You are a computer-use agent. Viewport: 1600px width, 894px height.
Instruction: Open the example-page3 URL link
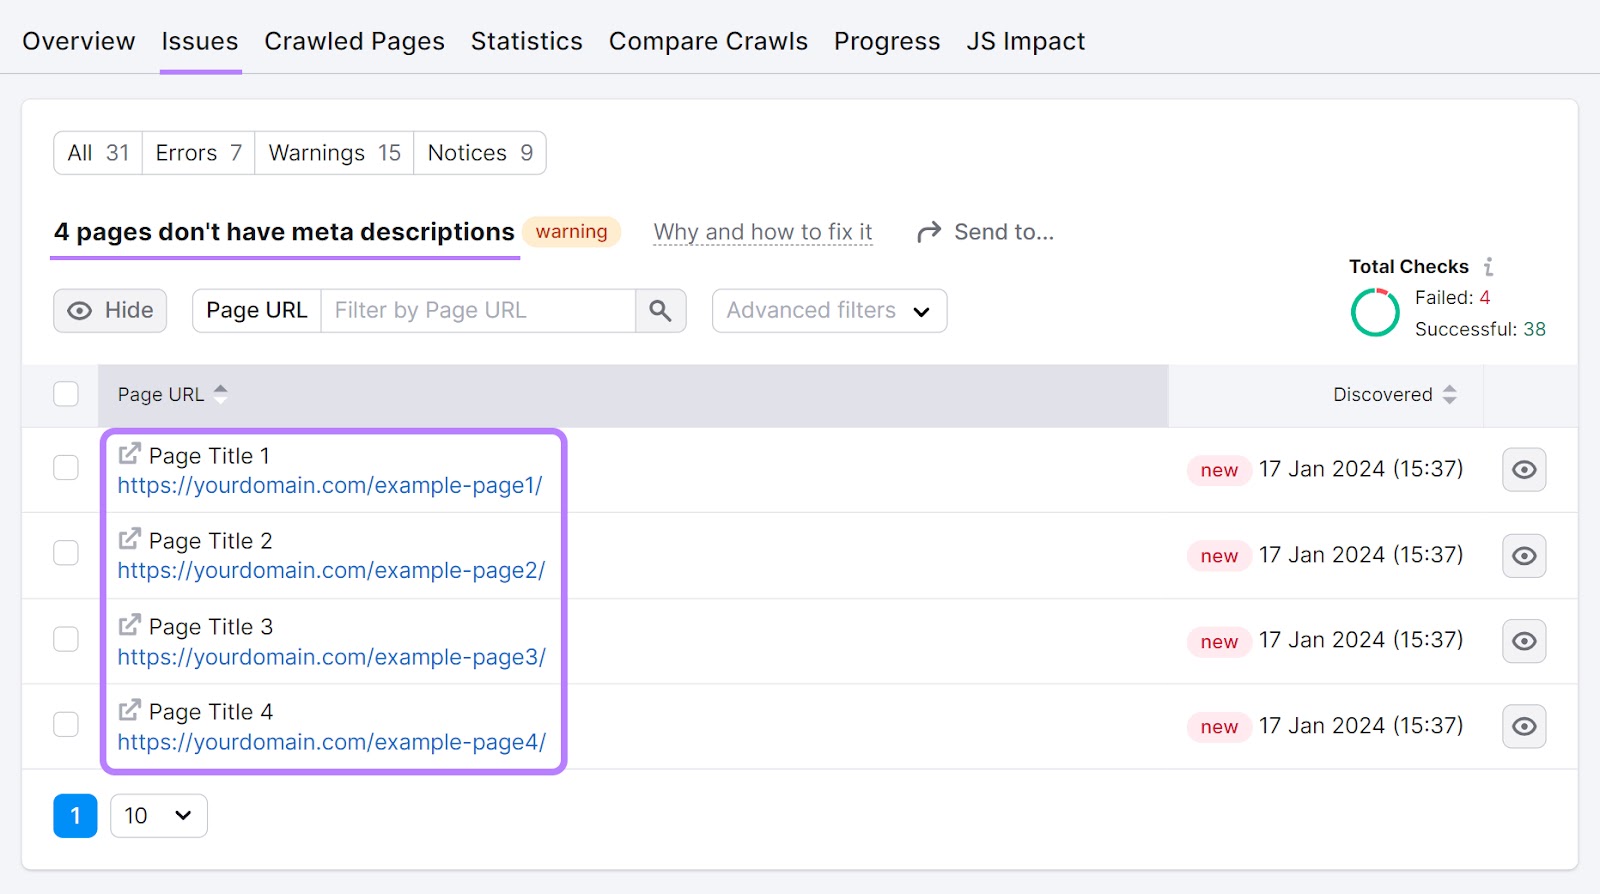tap(332, 657)
